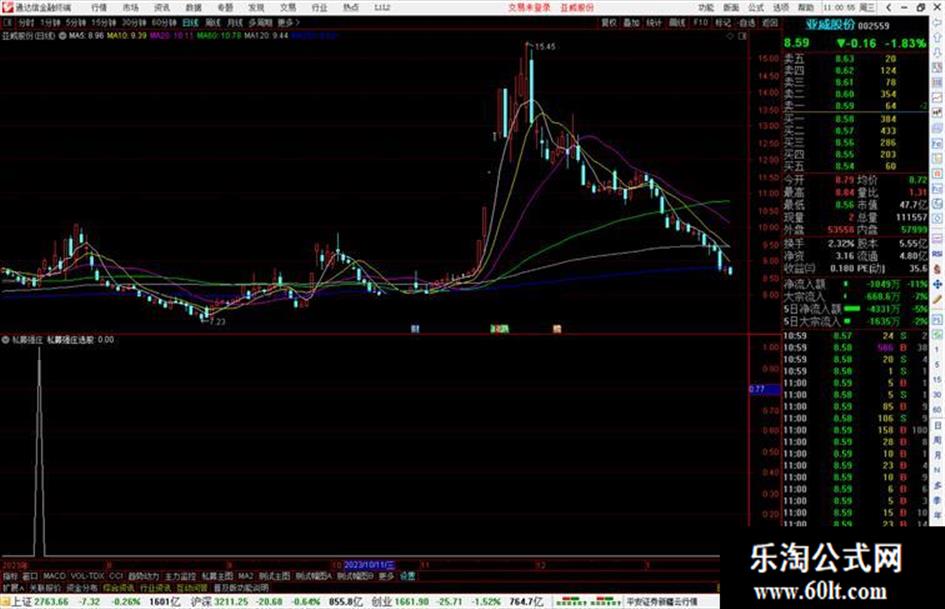This screenshot has width=945, height=609.
Task: Select the 日线 daily period tab
Action: click(190, 22)
